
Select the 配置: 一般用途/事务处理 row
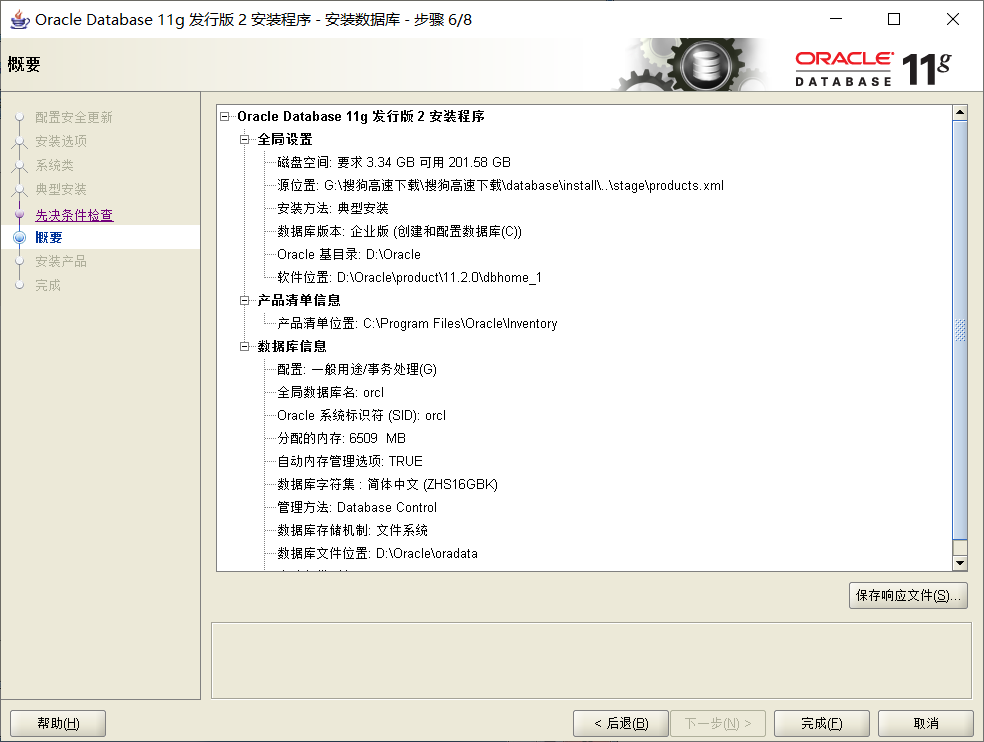pyautogui.click(x=357, y=369)
